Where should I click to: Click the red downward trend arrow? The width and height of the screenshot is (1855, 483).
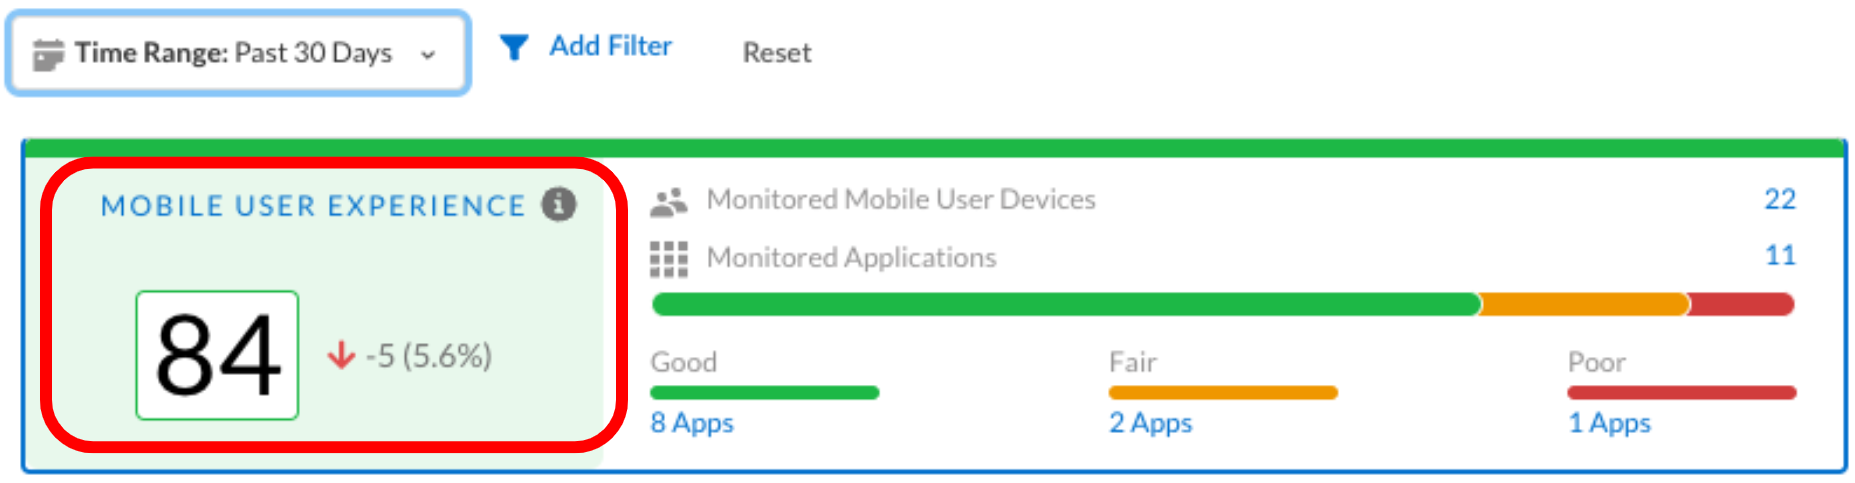[341, 355]
